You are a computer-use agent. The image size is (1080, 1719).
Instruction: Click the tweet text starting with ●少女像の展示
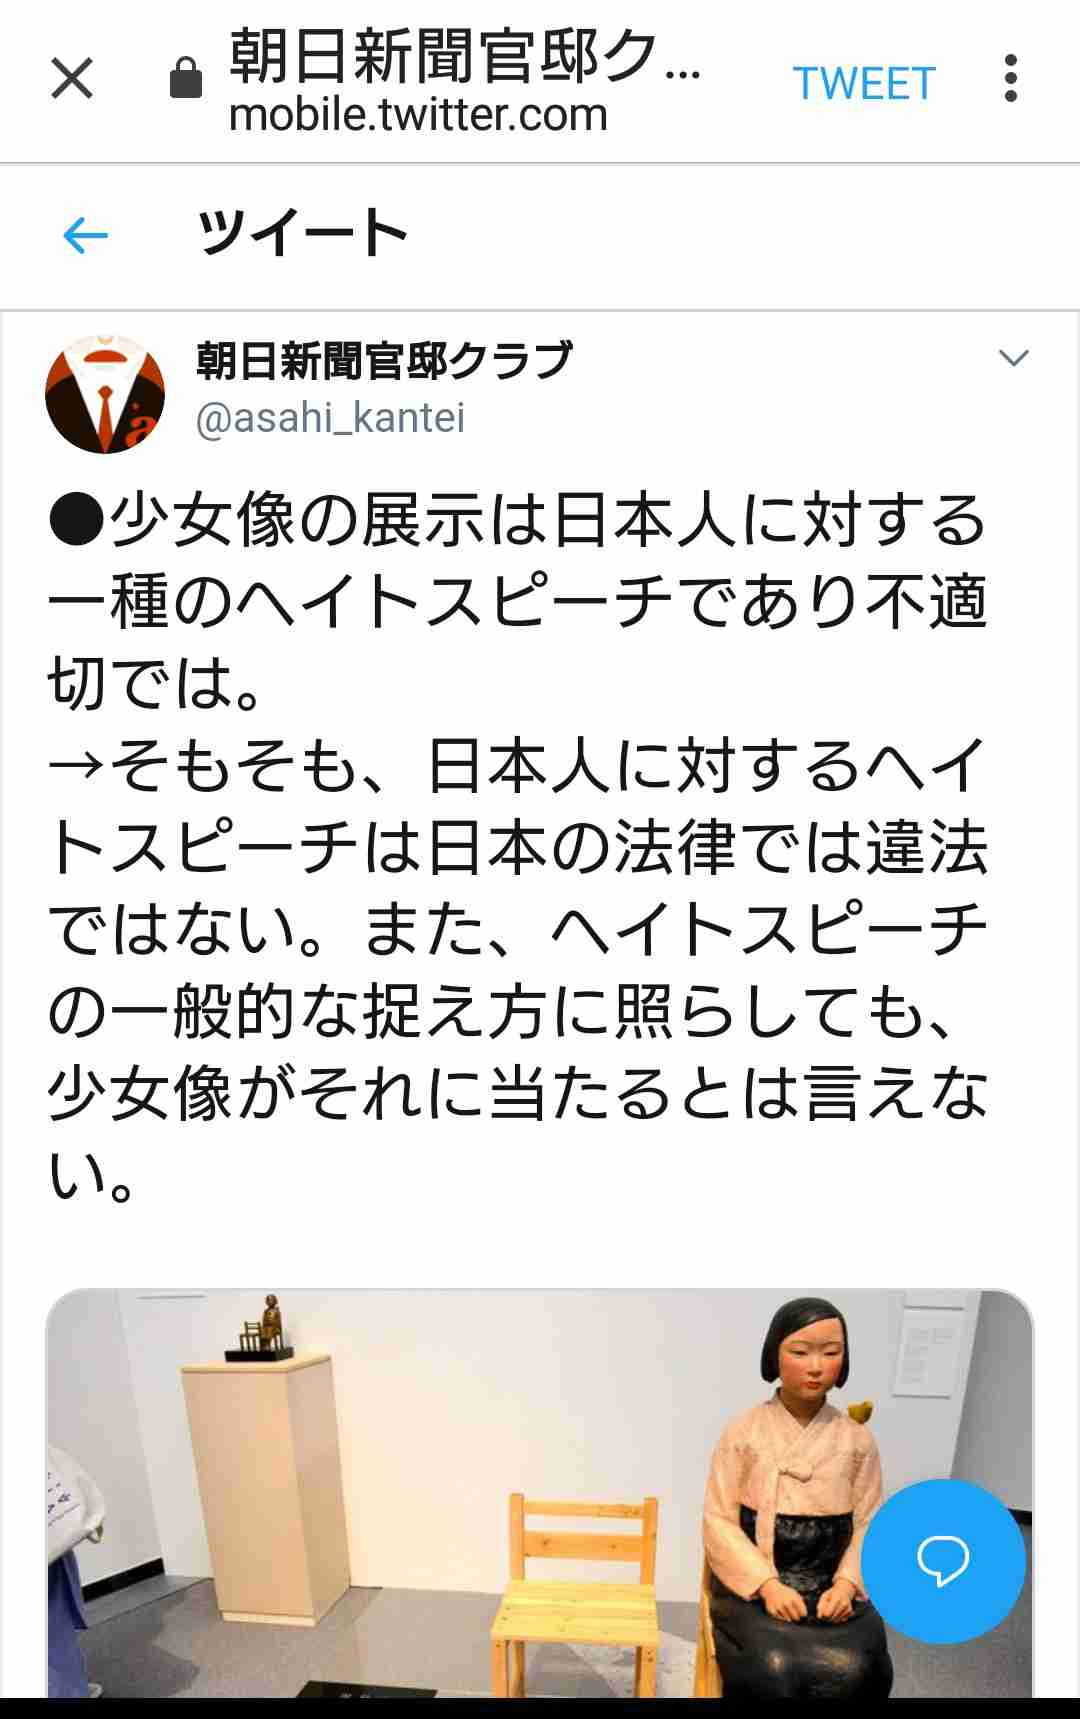tap(518, 602)
